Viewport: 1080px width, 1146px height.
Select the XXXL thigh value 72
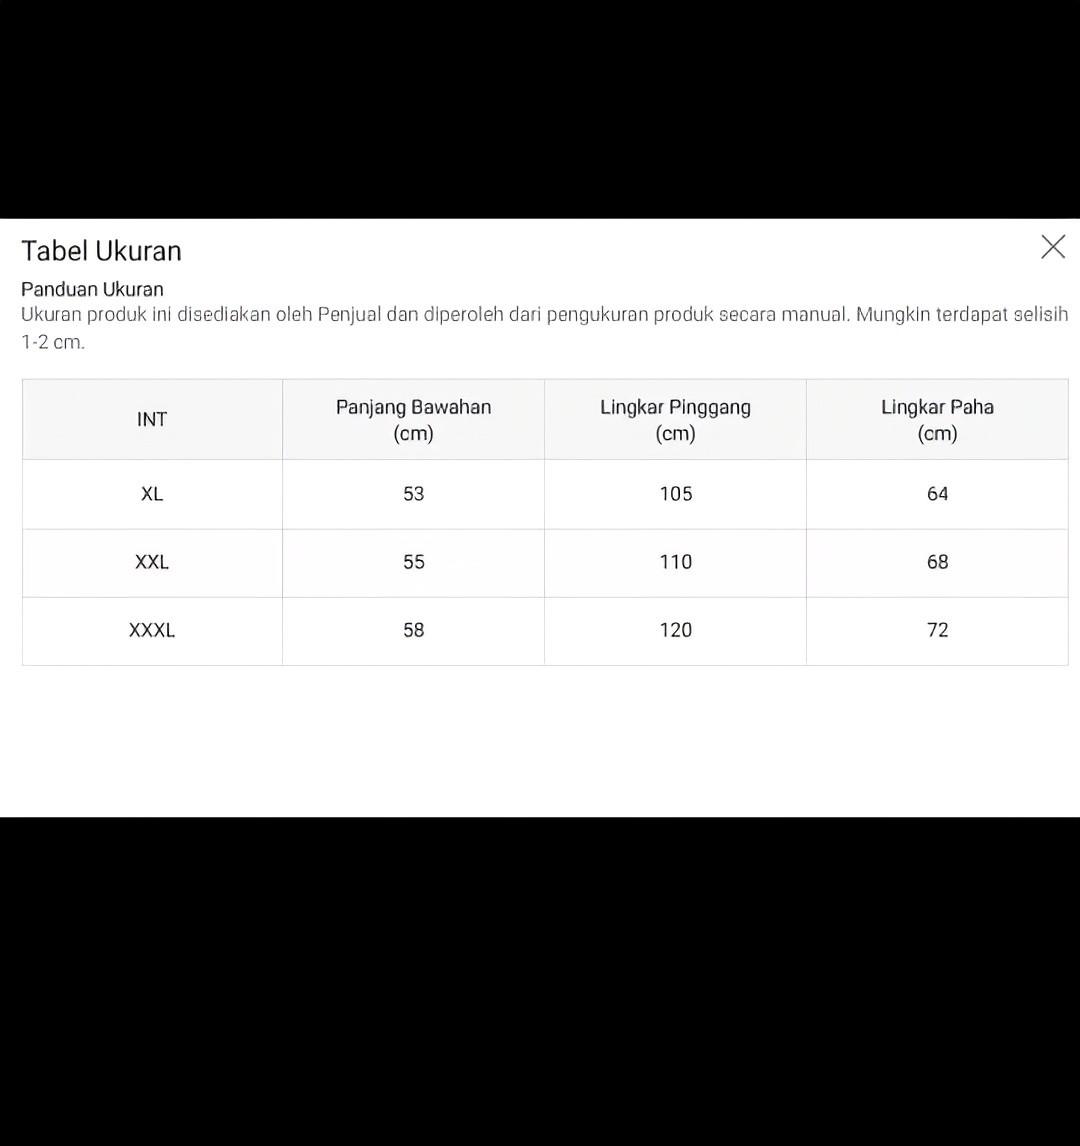[x=937, y=630]
